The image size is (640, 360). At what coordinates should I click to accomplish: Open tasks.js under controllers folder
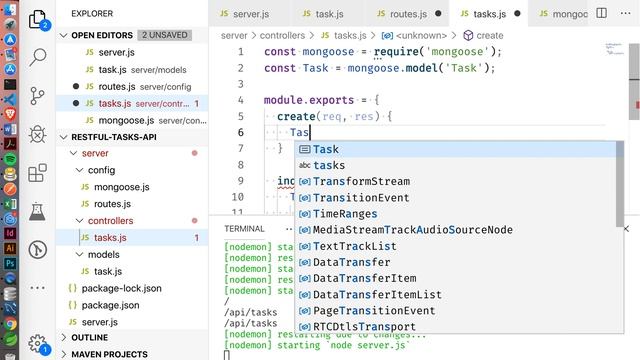tap(132, 238)
